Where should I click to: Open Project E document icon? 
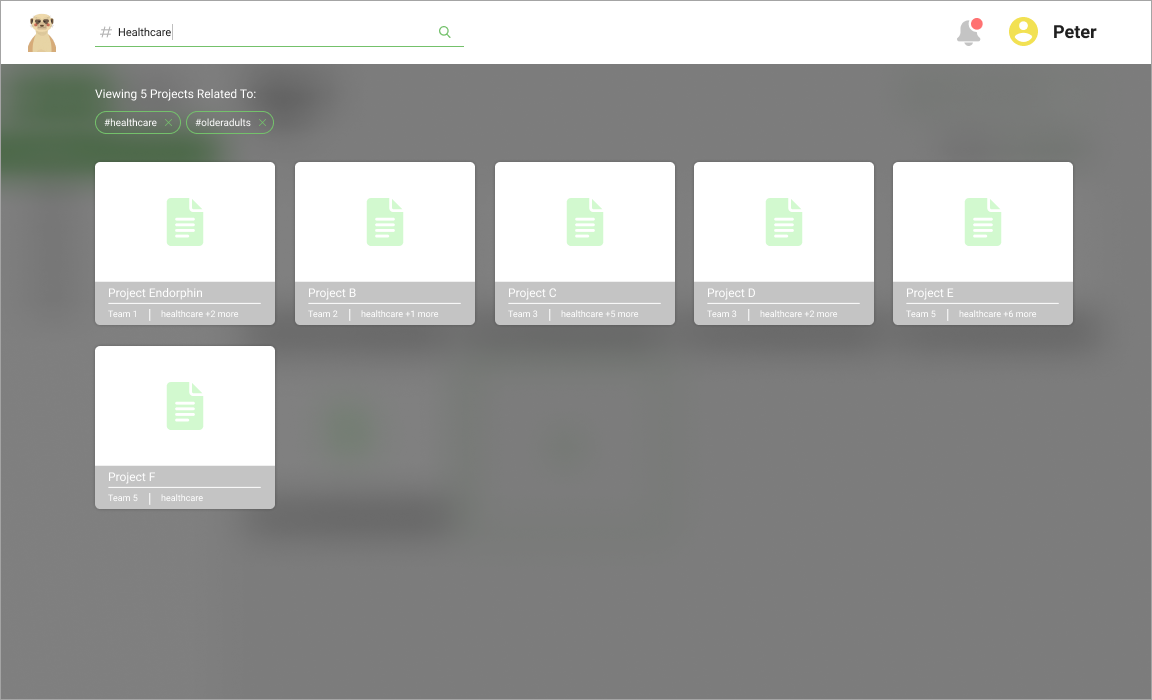983,222
